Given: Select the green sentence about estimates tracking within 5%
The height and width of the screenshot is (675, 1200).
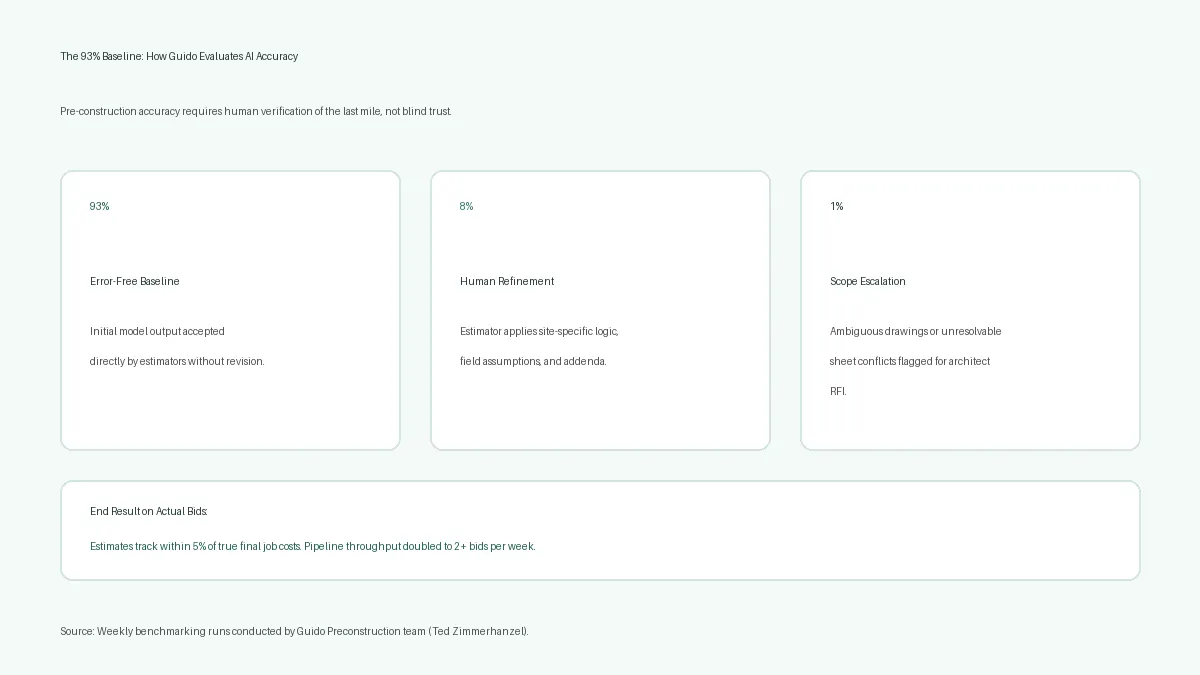Looking at the screenshot, I should point(313,547).
